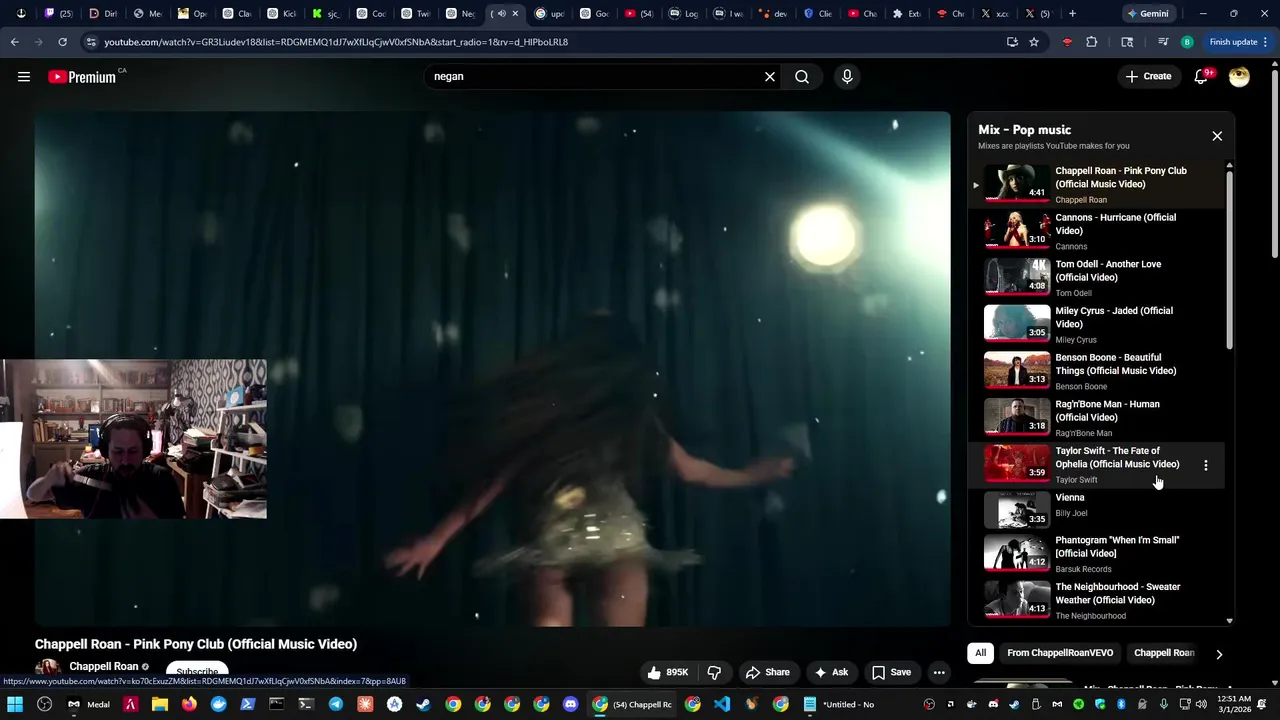1280x720 pixels.
Task: Open options for Taylor Swift playlist item
Action: [x=1206, y=465]
